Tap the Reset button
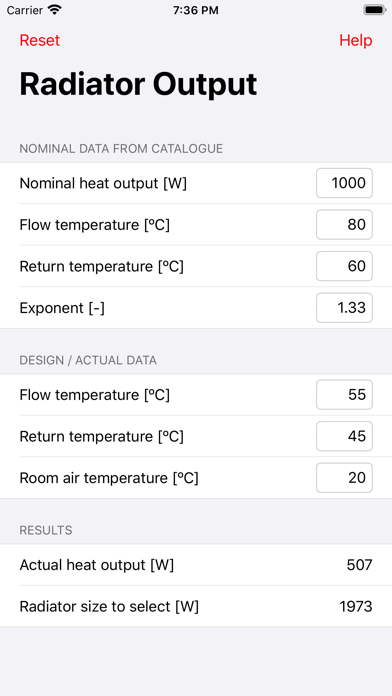 click(40, 40)
